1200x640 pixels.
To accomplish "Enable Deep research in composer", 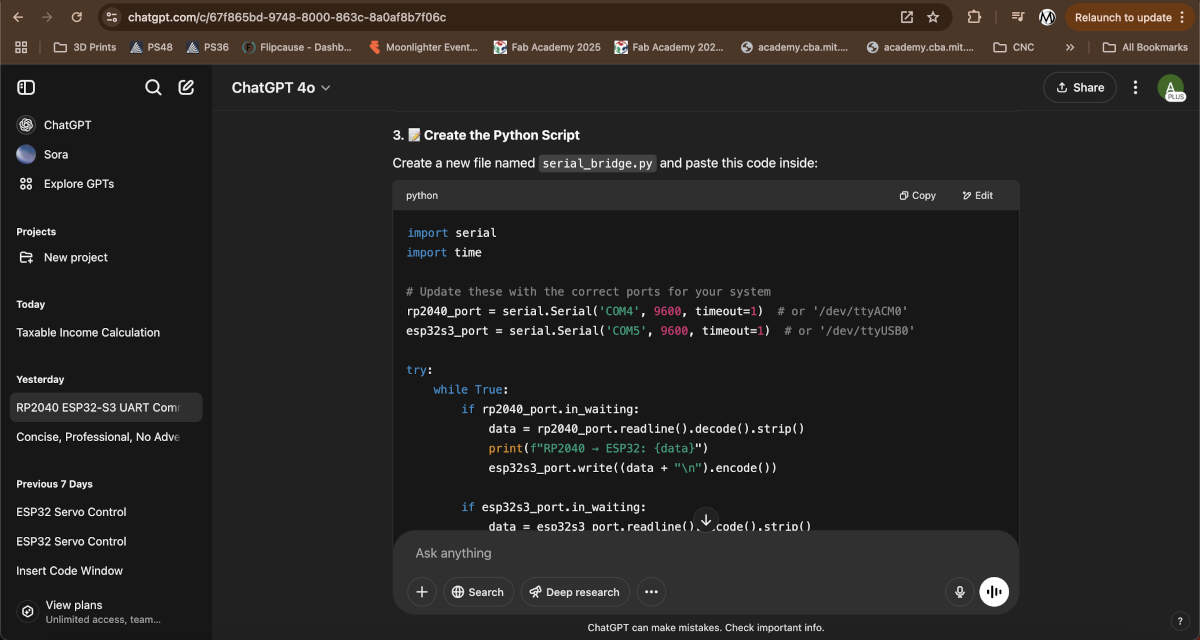I will pyautogui.click(x=575, y=592).
